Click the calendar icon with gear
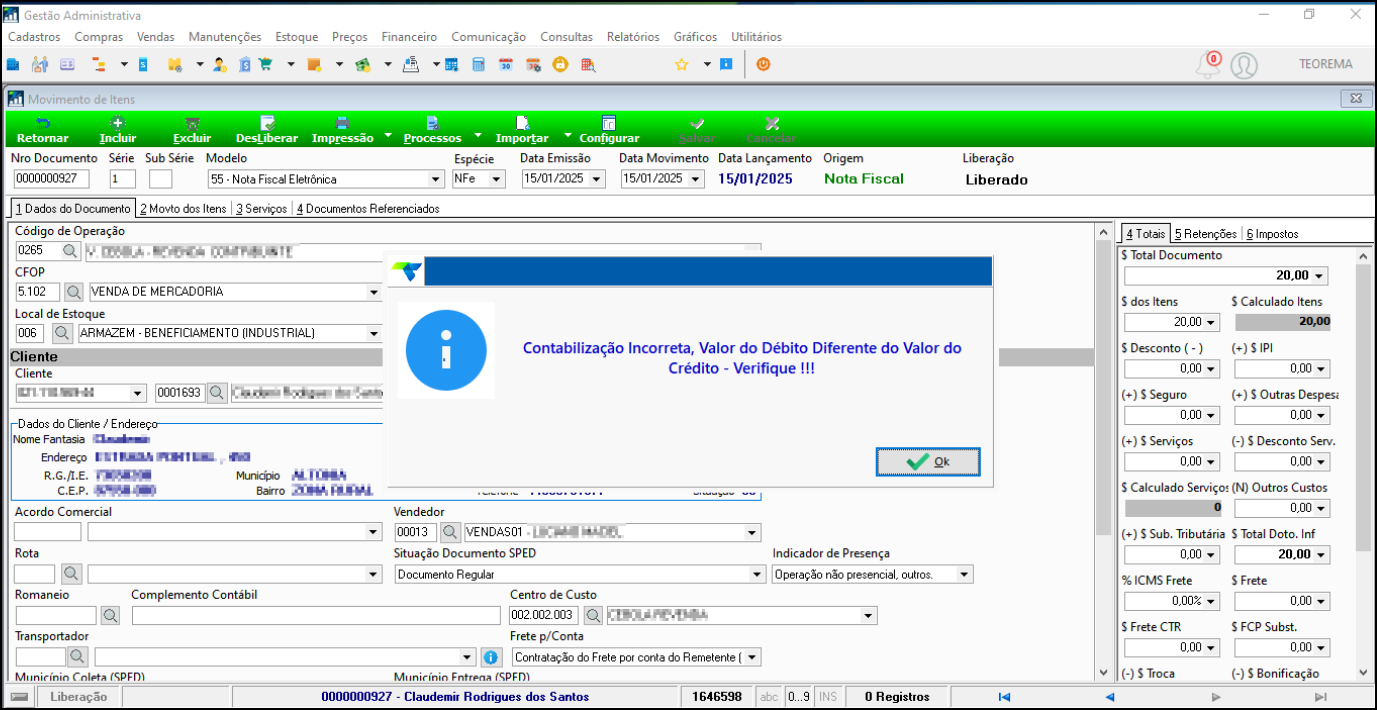This screenshot has width=1377, height=710. (x=533, y=64)
